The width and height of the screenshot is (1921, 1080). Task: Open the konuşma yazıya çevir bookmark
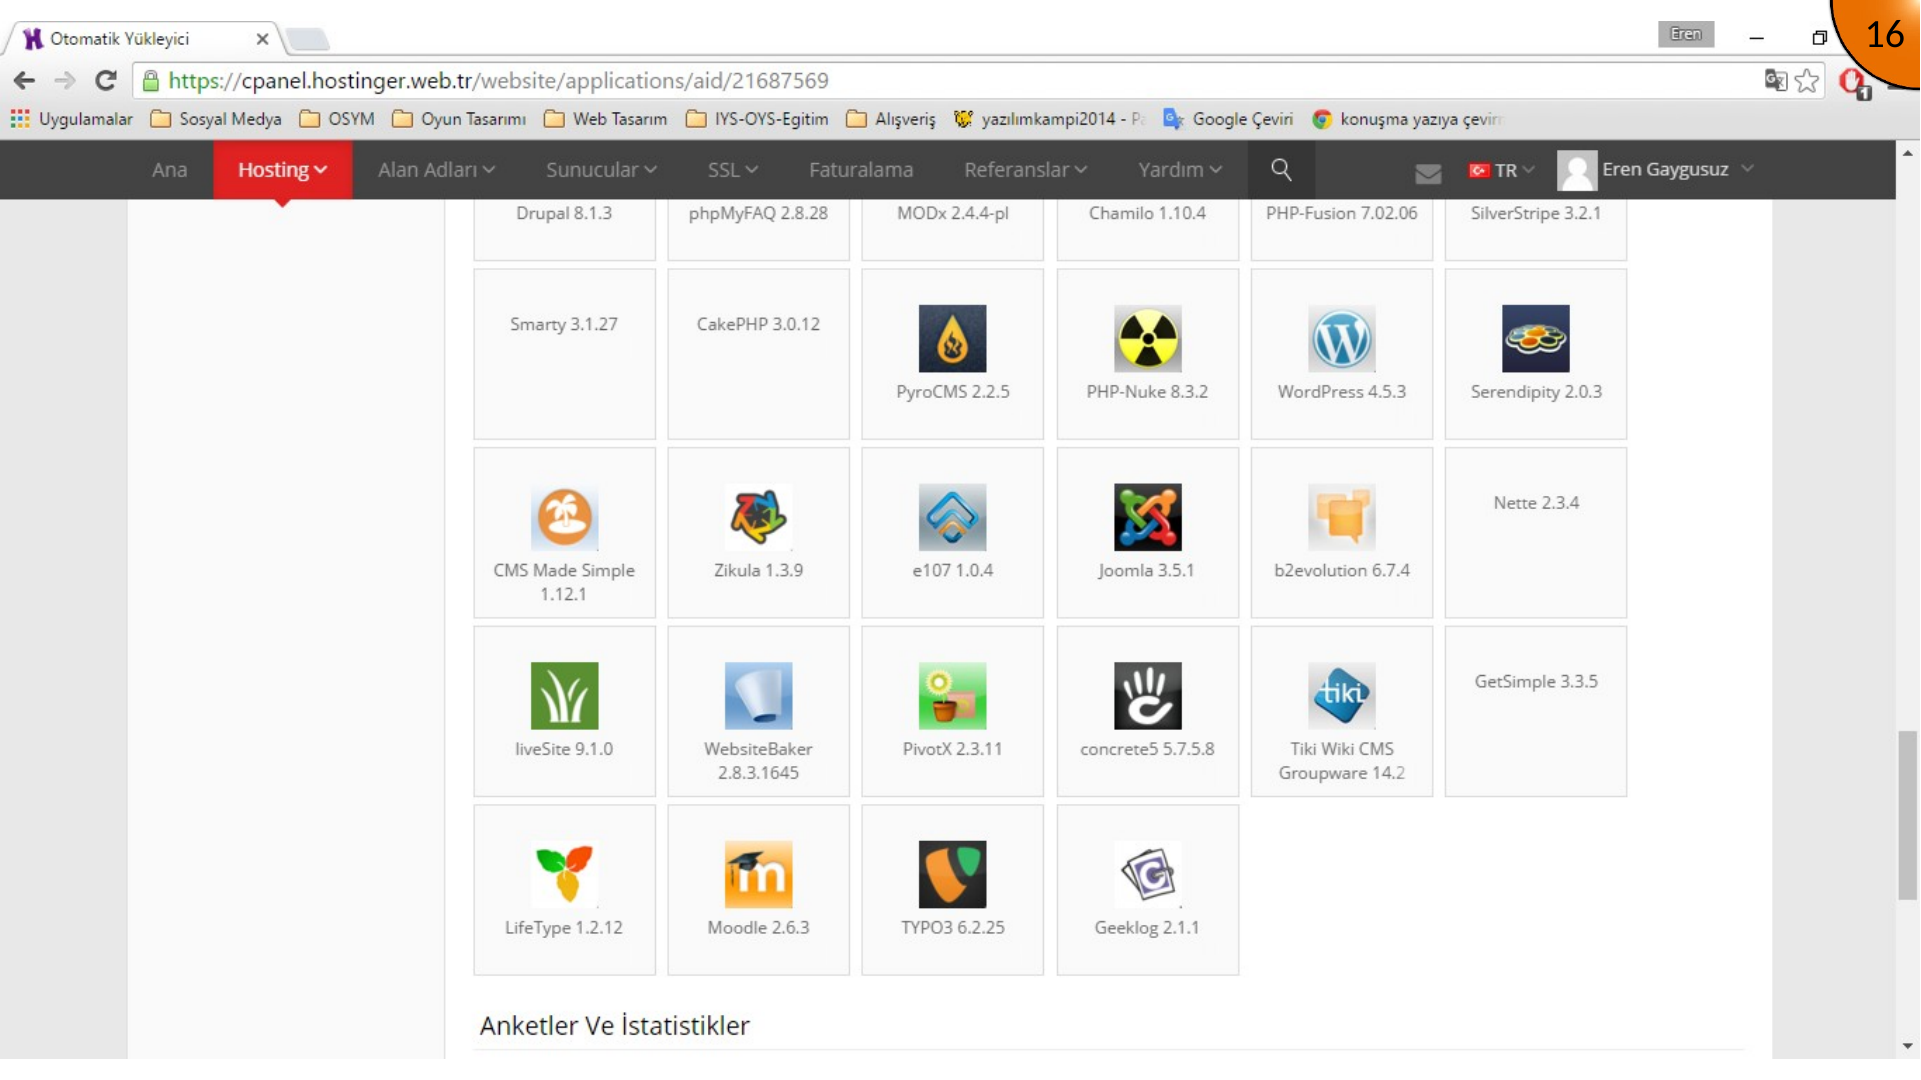click(x=1407, y=119)
